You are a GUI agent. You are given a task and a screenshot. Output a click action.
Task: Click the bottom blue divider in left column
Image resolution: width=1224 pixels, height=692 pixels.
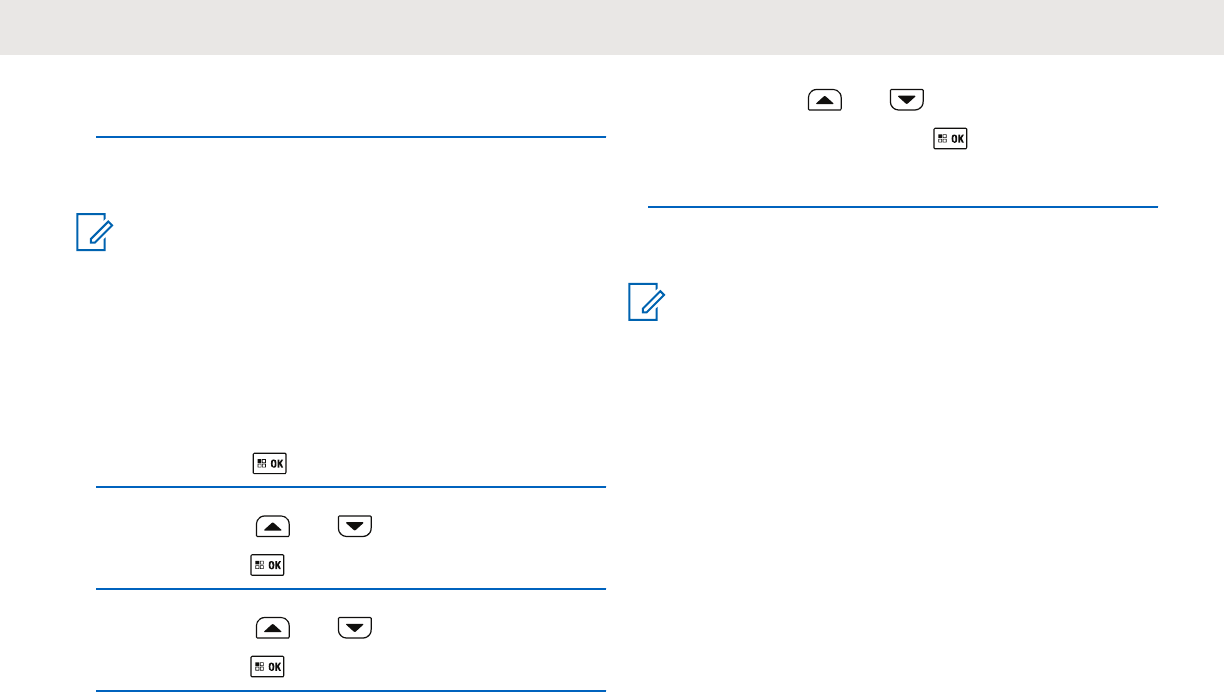(x=350, y=690)
